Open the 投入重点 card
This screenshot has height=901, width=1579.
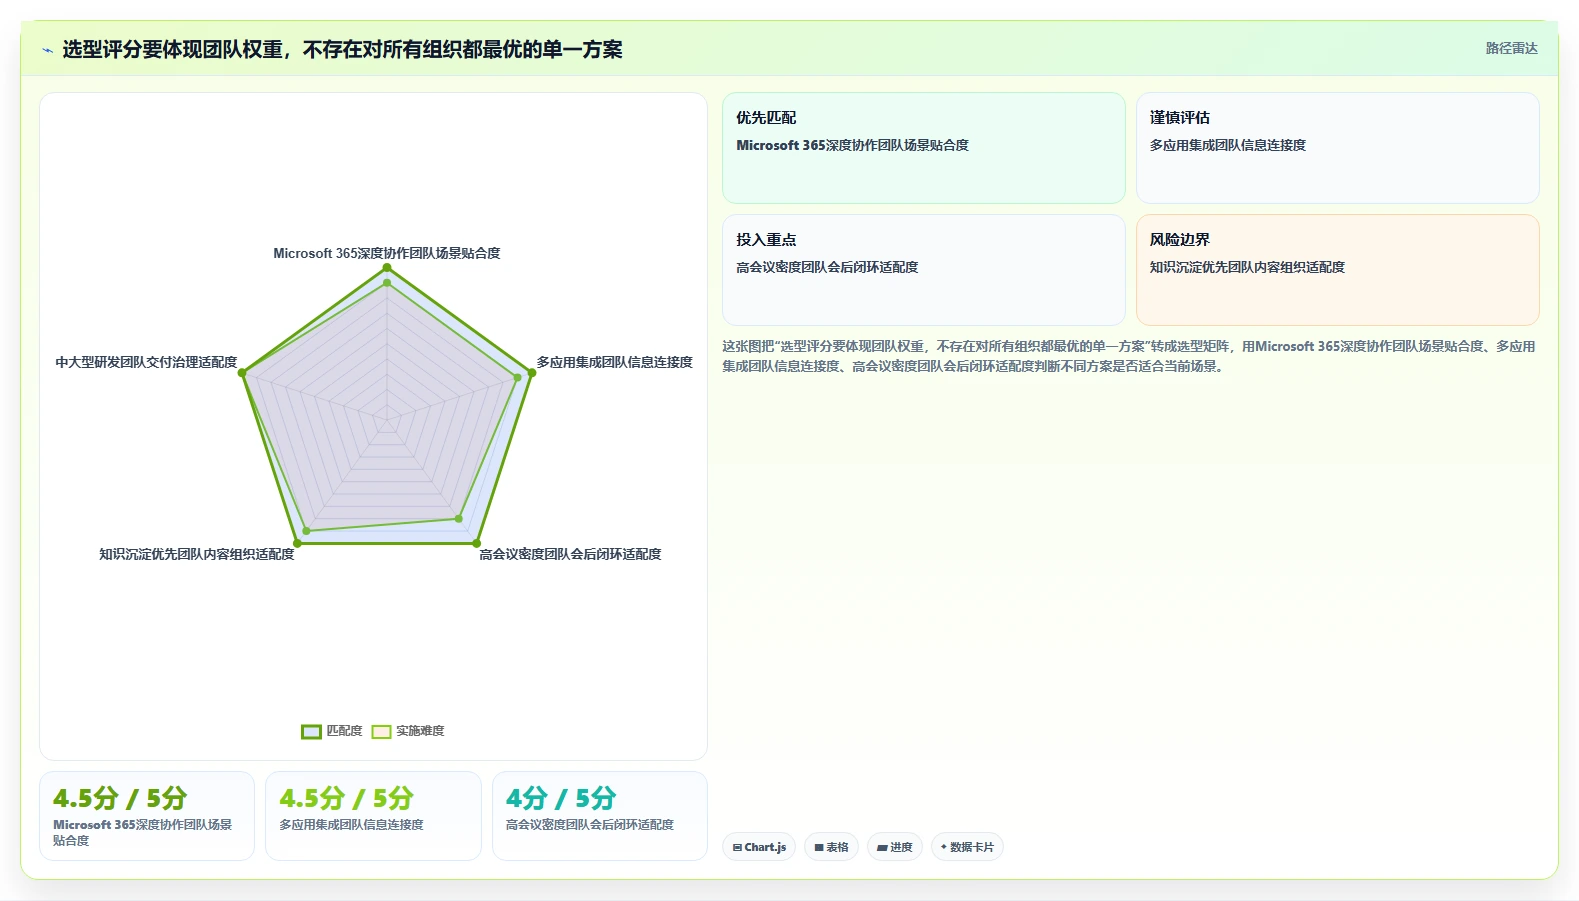(x=924, y=270)
